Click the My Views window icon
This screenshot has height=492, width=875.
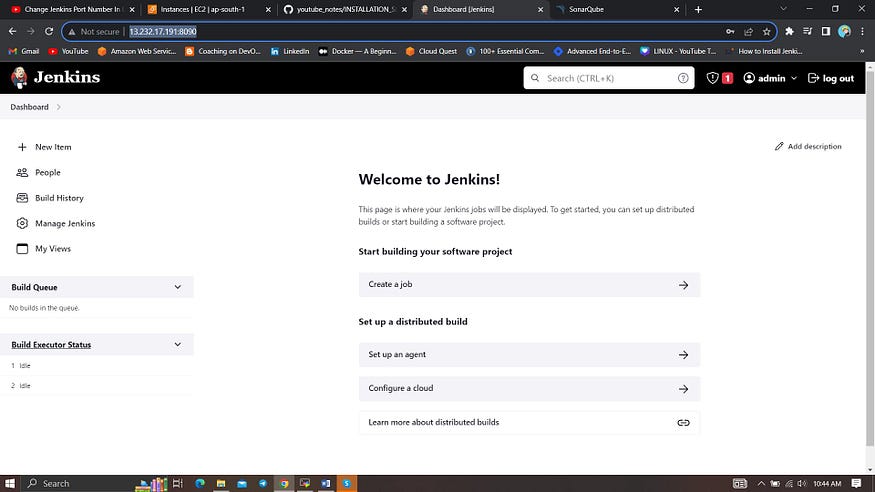pyautogui.click(x=22, y=249)
